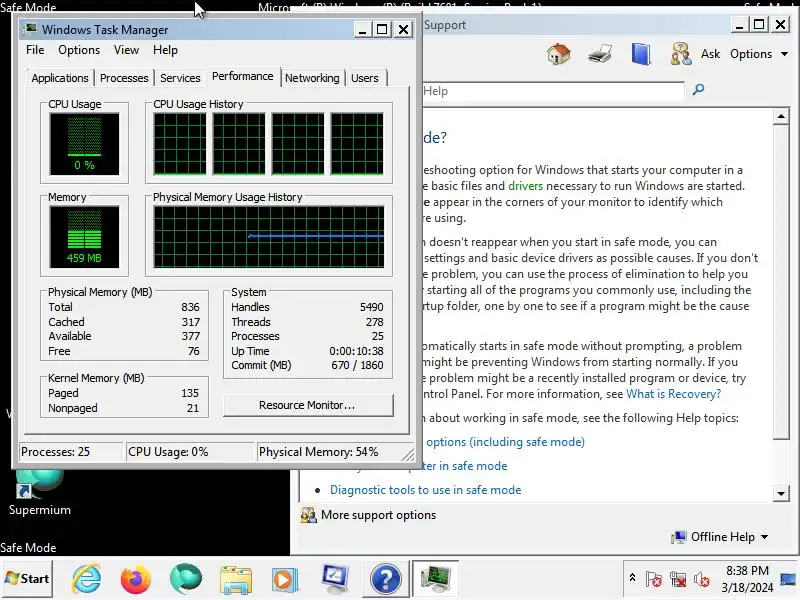Click Action Center flag tray icon
The height and width of the screenshot is (600, 800).
[x=654, y=579]
